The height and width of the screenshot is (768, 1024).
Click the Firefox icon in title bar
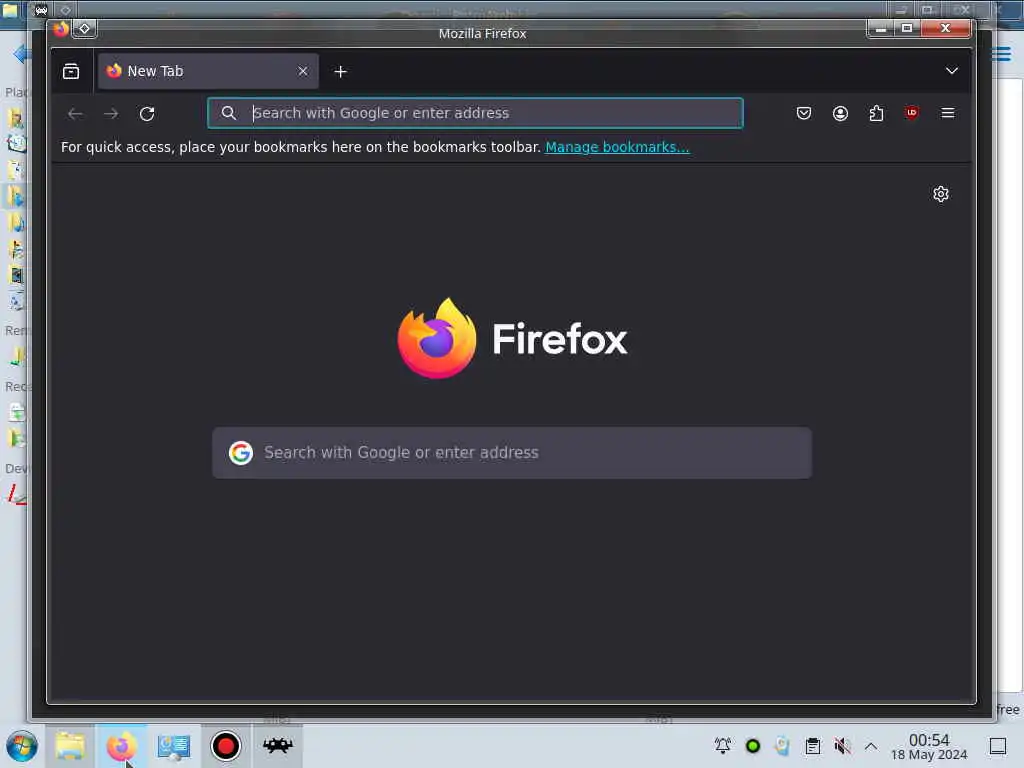pos(61,29)
